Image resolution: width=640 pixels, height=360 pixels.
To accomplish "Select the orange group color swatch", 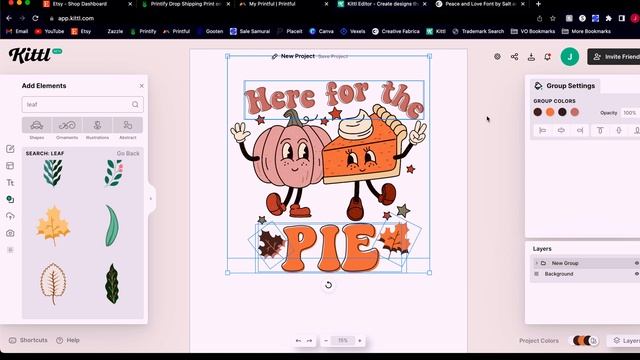I will pyautogui.click(x=550, y=112).
